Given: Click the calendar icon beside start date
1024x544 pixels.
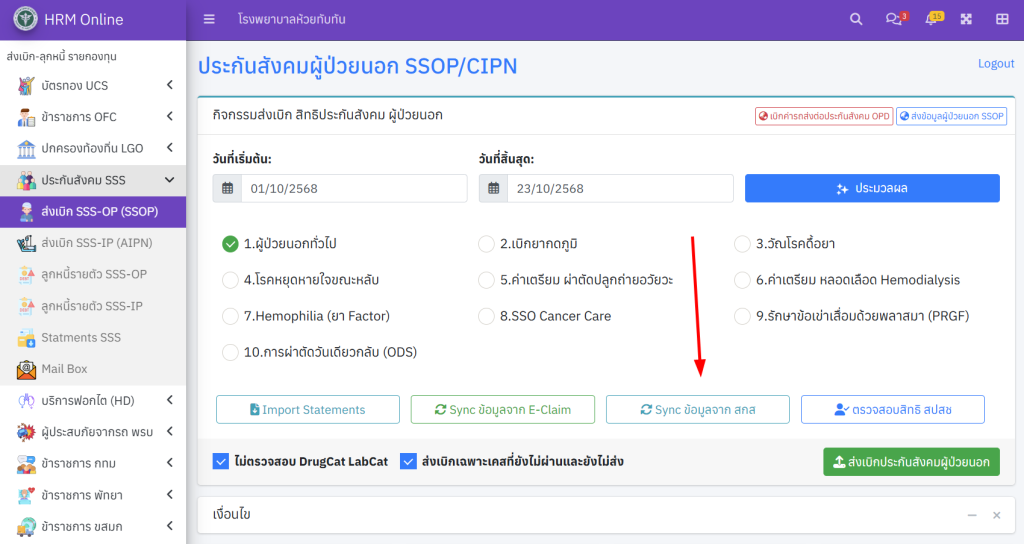Looking at the screenshot, I should click(x=227, y=188).
